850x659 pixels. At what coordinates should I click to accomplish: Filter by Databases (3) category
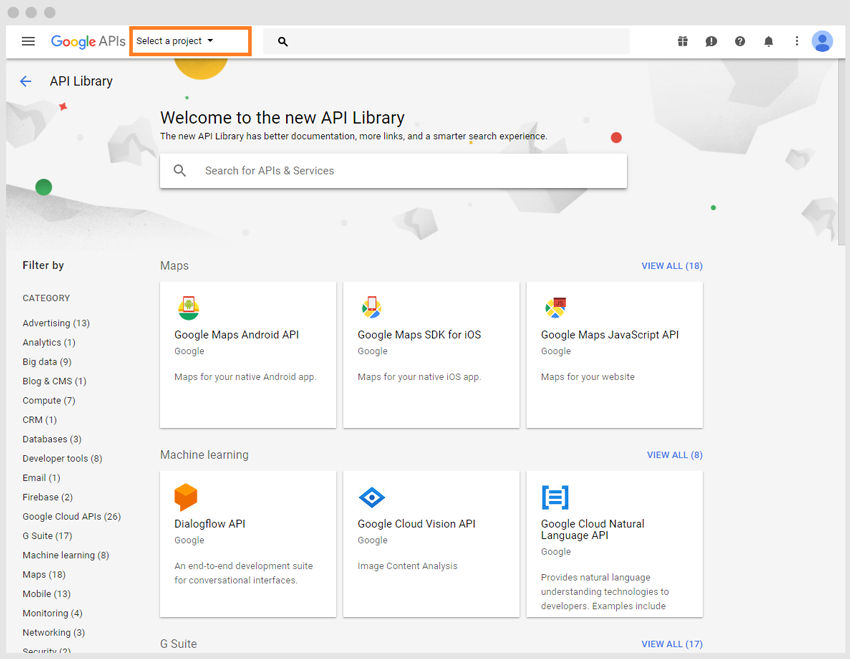(52, 439)
